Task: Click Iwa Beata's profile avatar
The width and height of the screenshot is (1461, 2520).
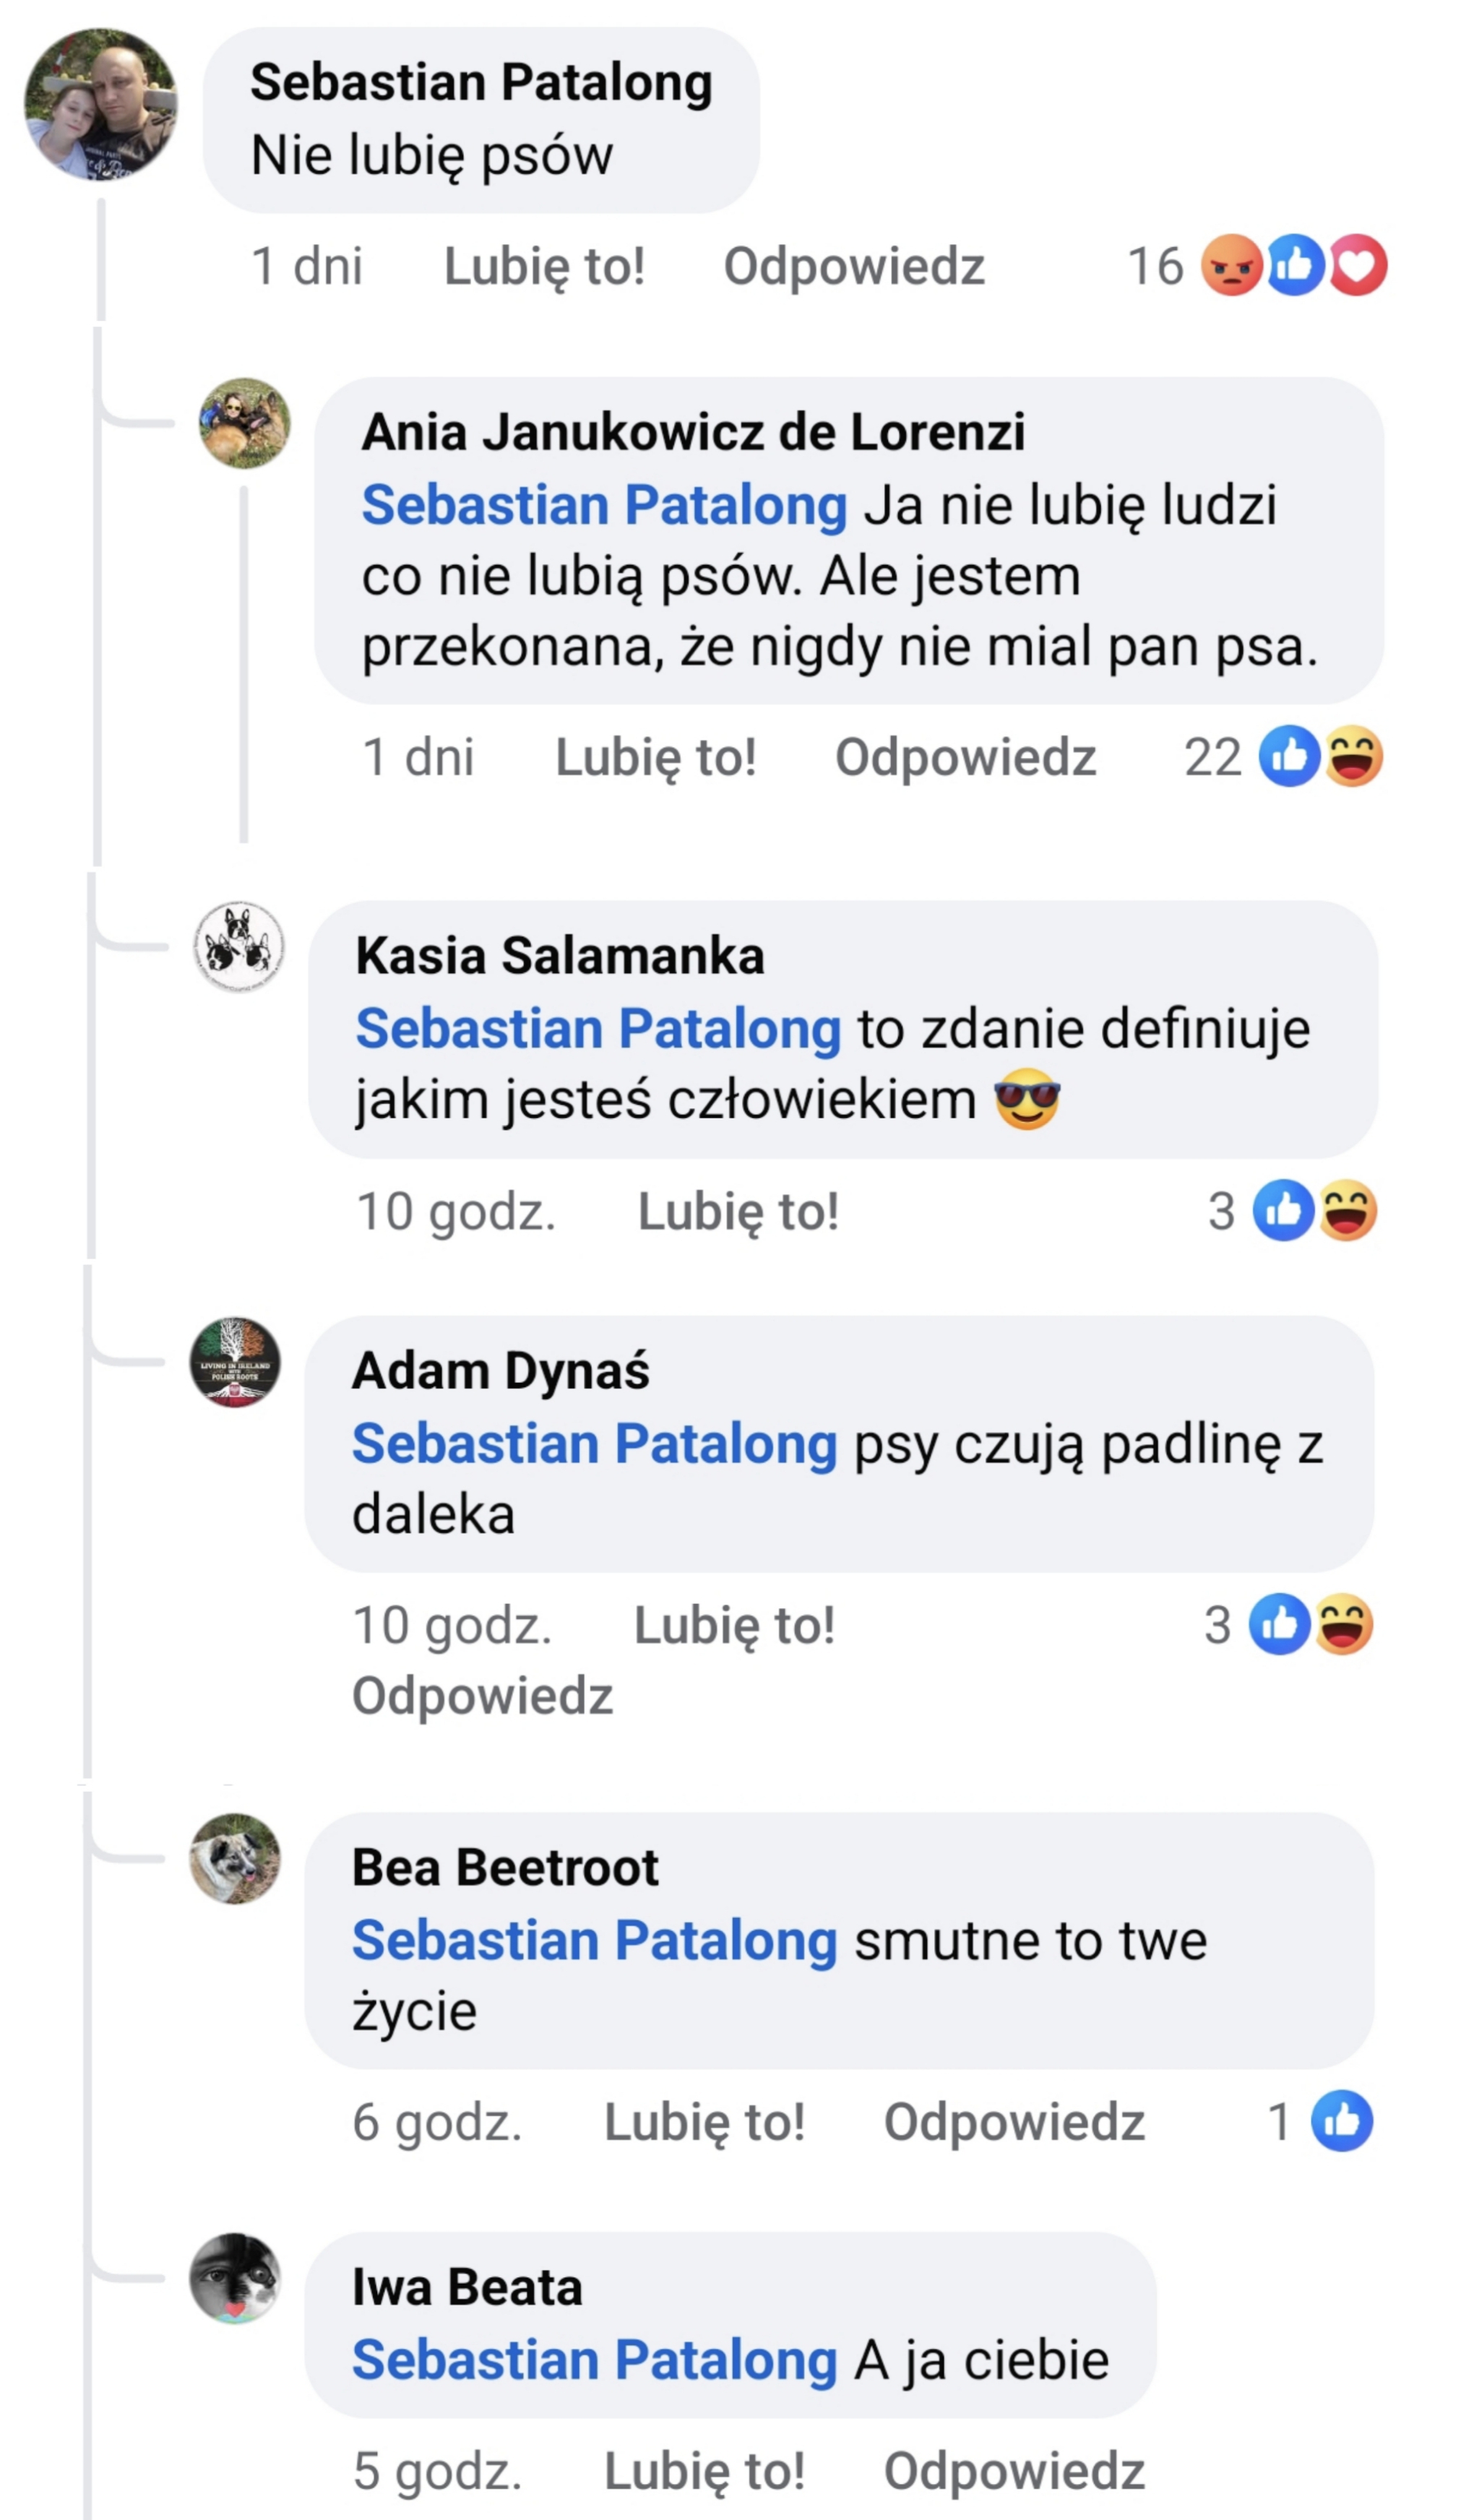Action: (x=235, y=2277)
